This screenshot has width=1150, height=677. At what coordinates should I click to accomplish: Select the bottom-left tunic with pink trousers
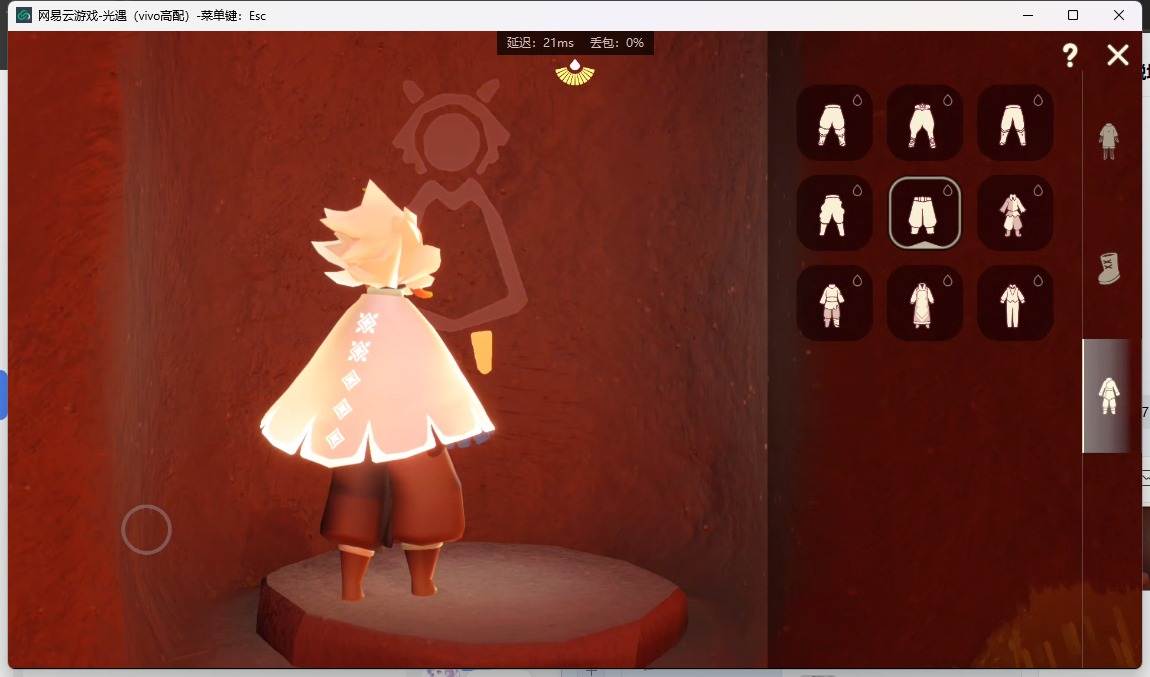[x=835, y=303]
